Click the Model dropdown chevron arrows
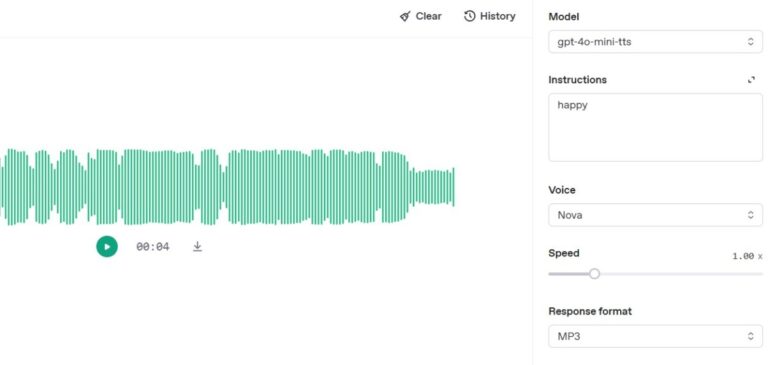This screenshot has width=768, height=365. point(750,42)
